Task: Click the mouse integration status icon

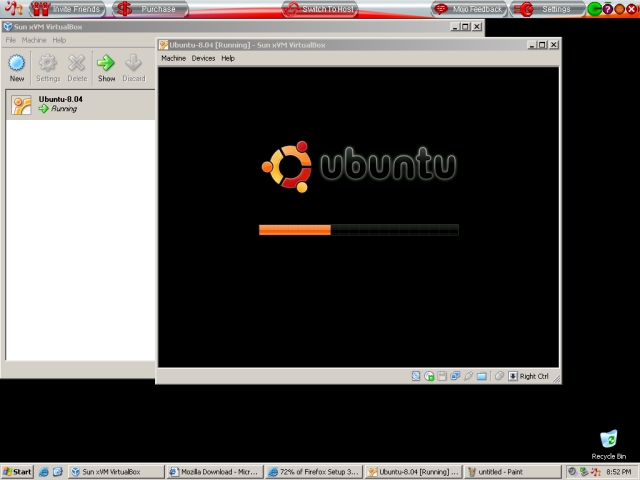Action: pyautogui.click(x=499, y=376)
